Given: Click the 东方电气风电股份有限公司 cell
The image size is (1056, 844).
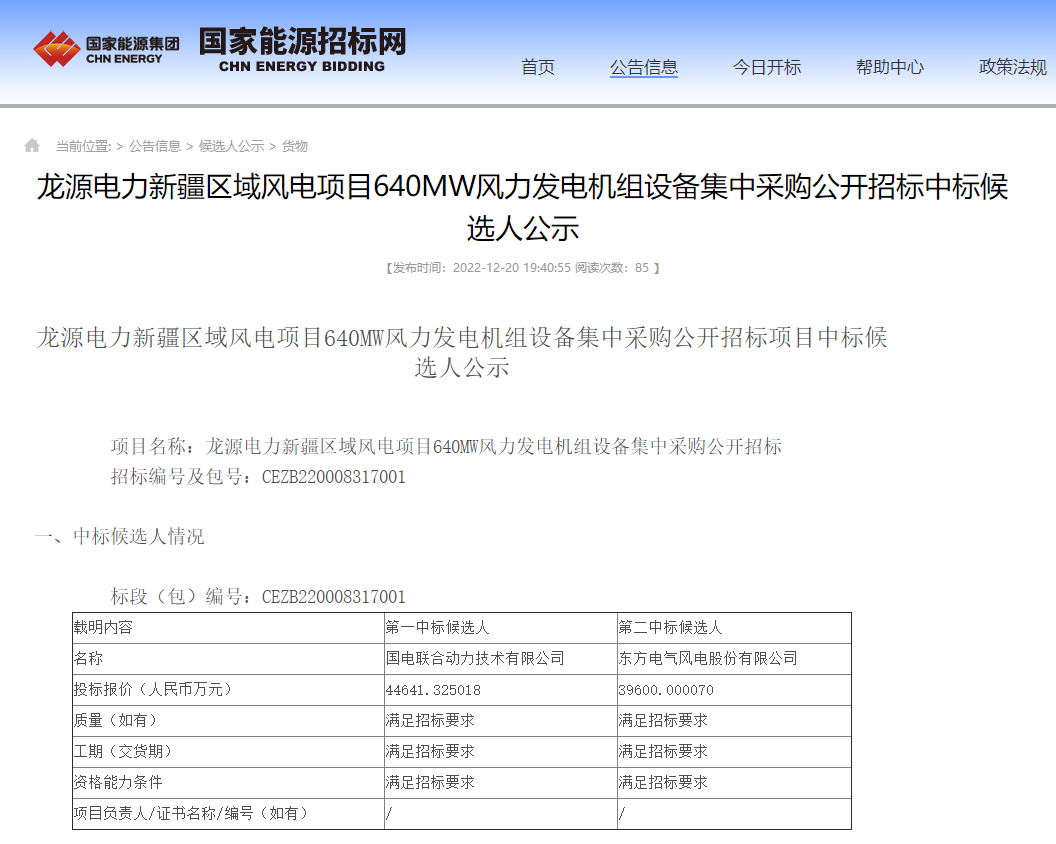Looking at the screenshot, I should click(x=734, y=659).
